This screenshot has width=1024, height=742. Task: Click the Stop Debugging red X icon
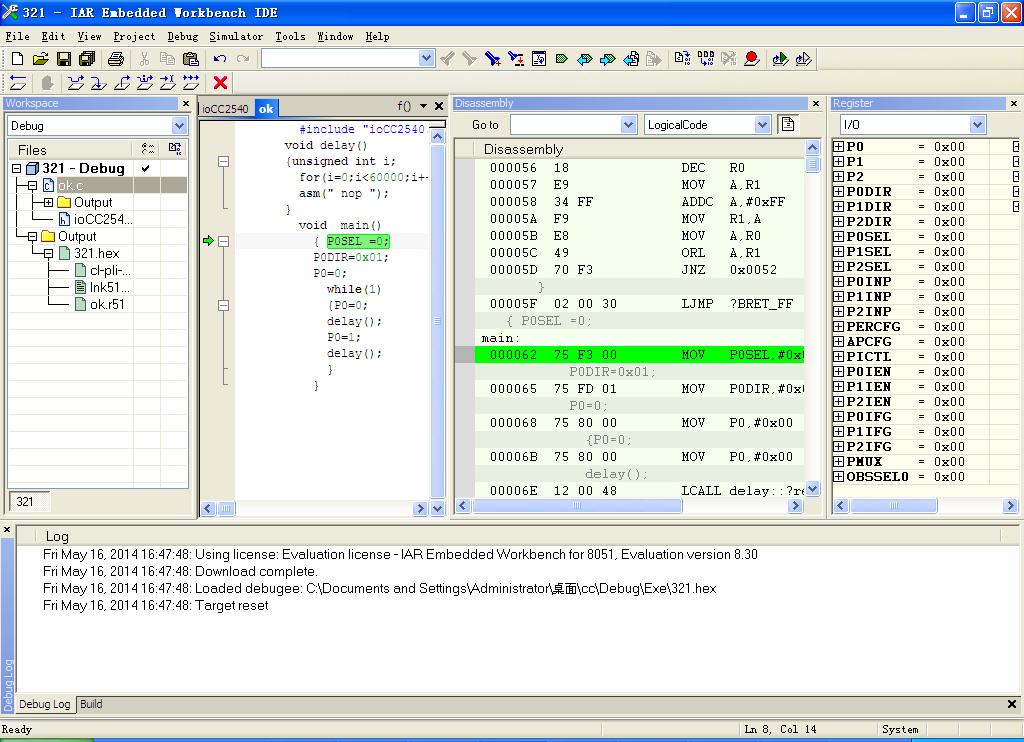[221, 83]
